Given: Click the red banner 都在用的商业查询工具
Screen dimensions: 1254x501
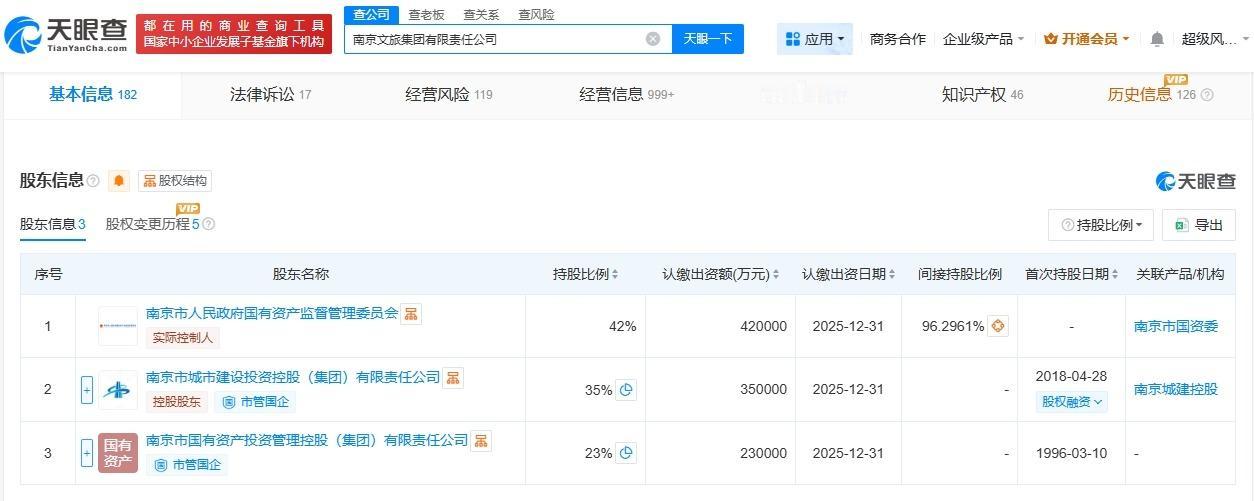Looking at the screenshot, I should [x=234, y=34].
